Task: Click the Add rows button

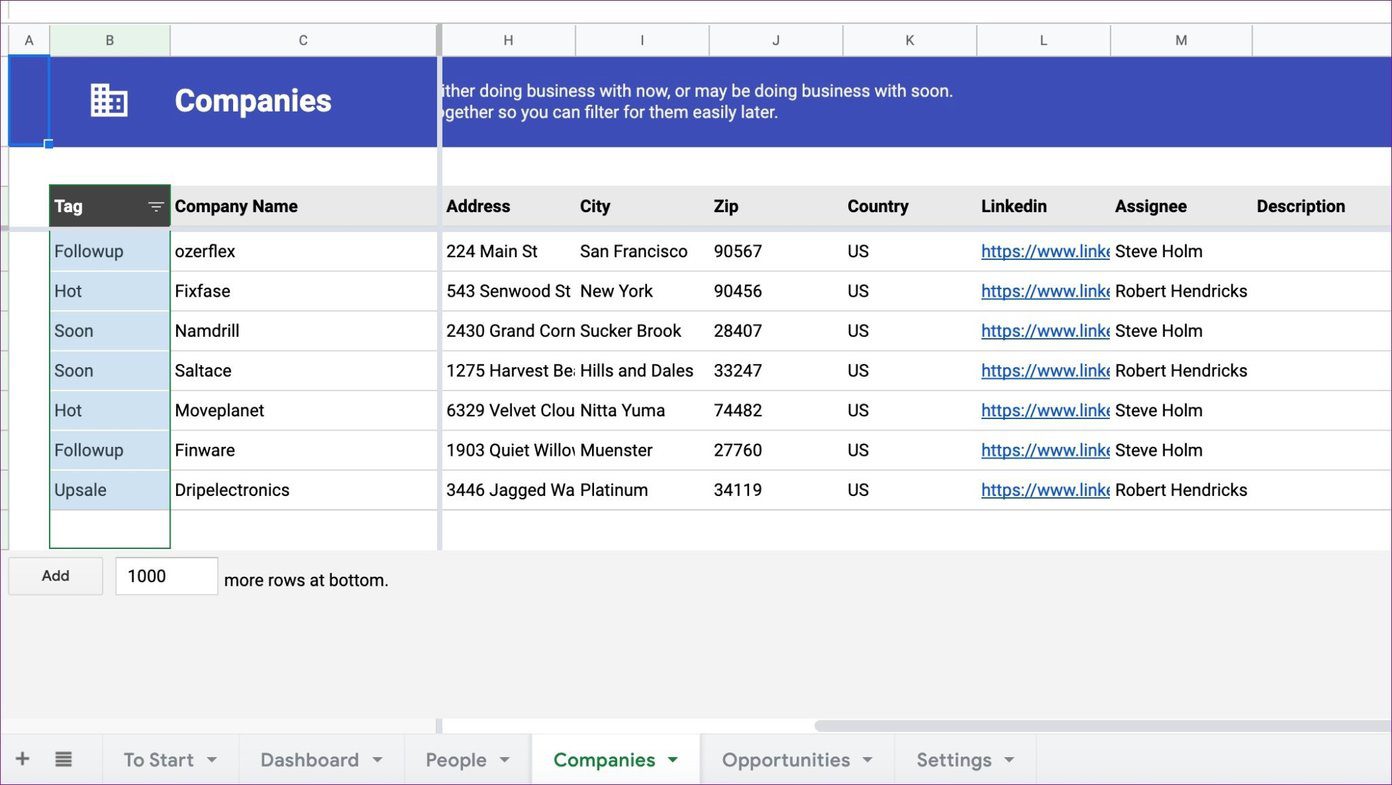Action: pos(56,576)
